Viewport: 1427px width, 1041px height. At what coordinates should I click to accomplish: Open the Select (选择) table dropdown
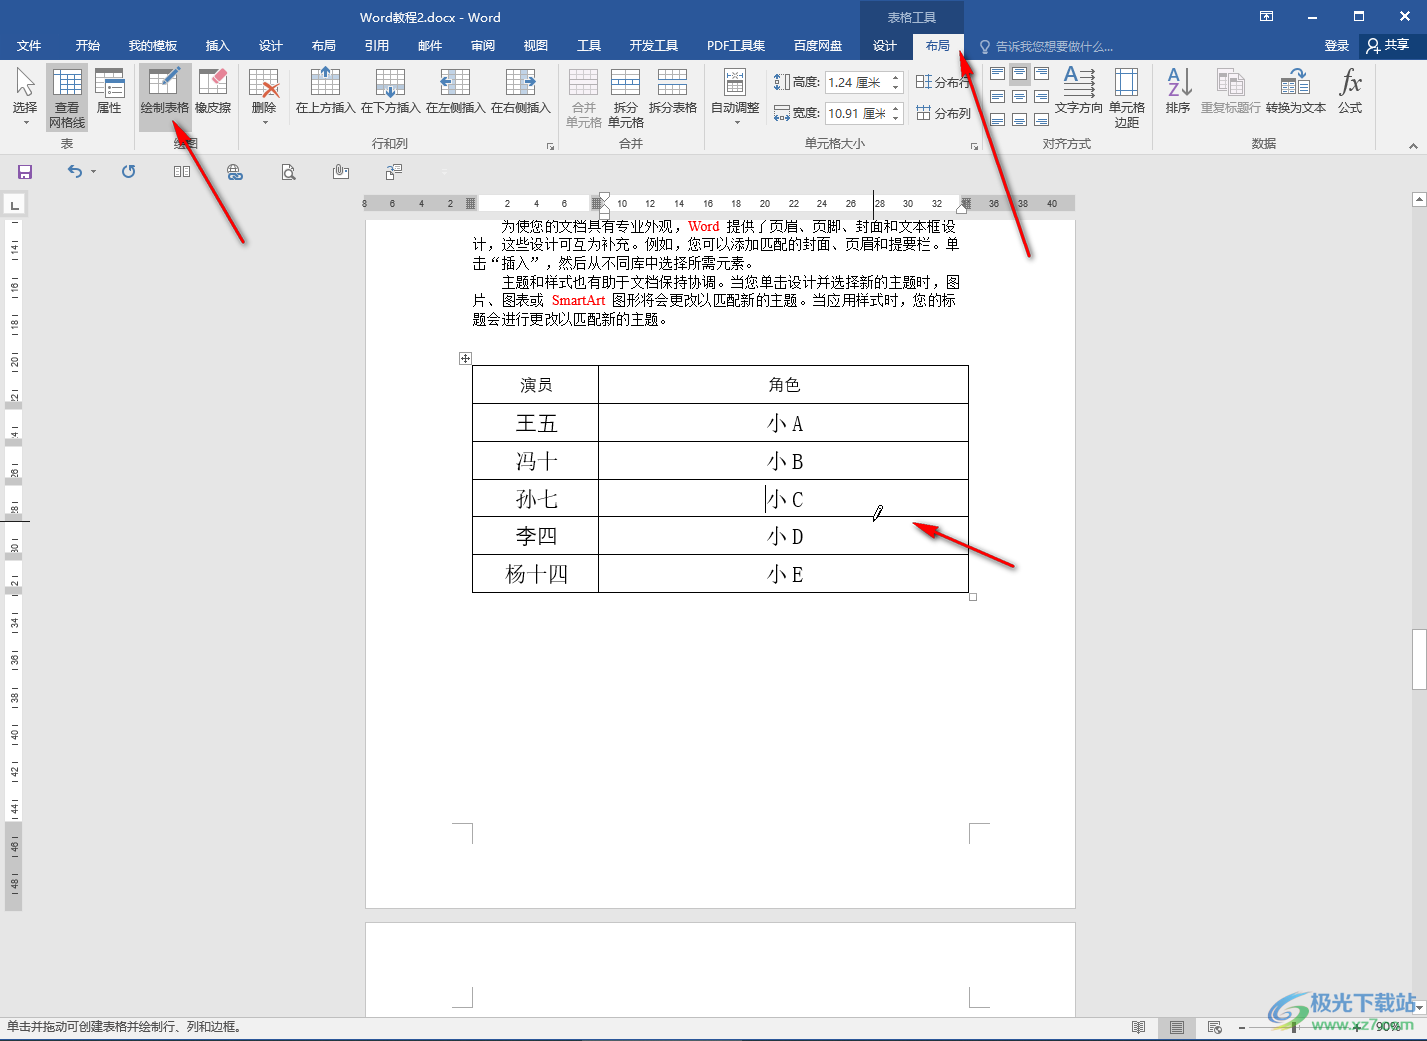25,96
